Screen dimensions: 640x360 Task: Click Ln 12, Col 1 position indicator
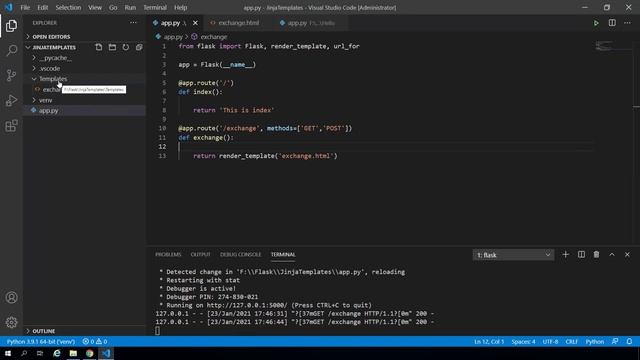click(x=489, y=341)
